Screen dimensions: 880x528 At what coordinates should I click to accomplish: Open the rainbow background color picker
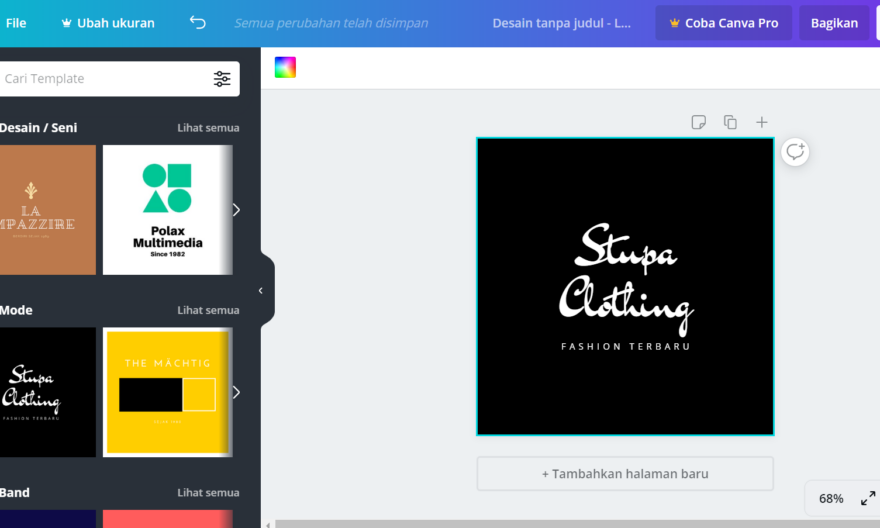point(285,67)
